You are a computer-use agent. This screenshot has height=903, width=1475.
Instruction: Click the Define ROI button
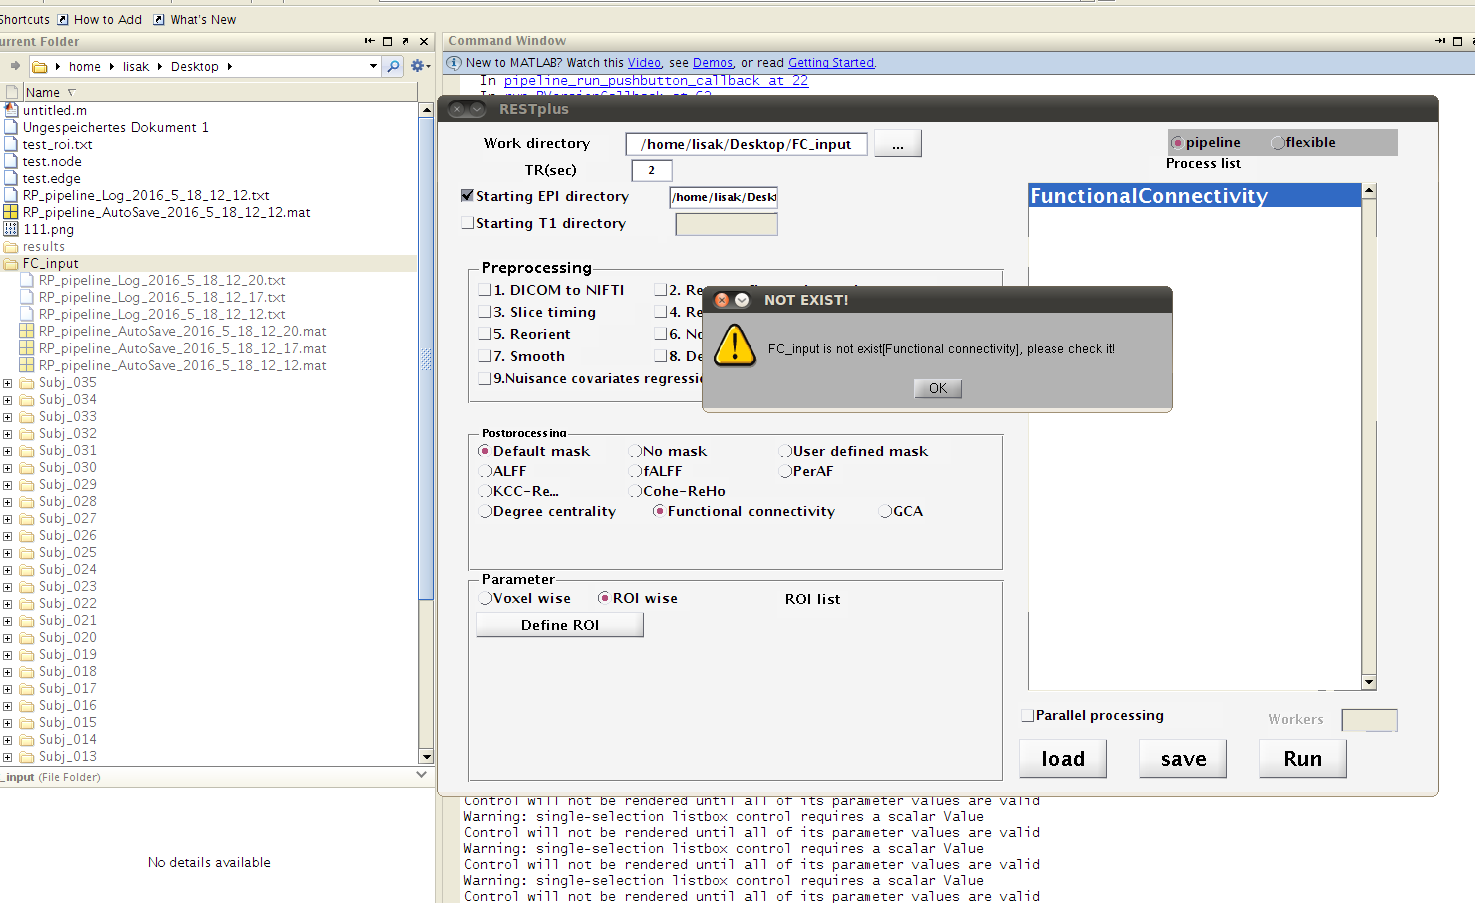(560, 625)
